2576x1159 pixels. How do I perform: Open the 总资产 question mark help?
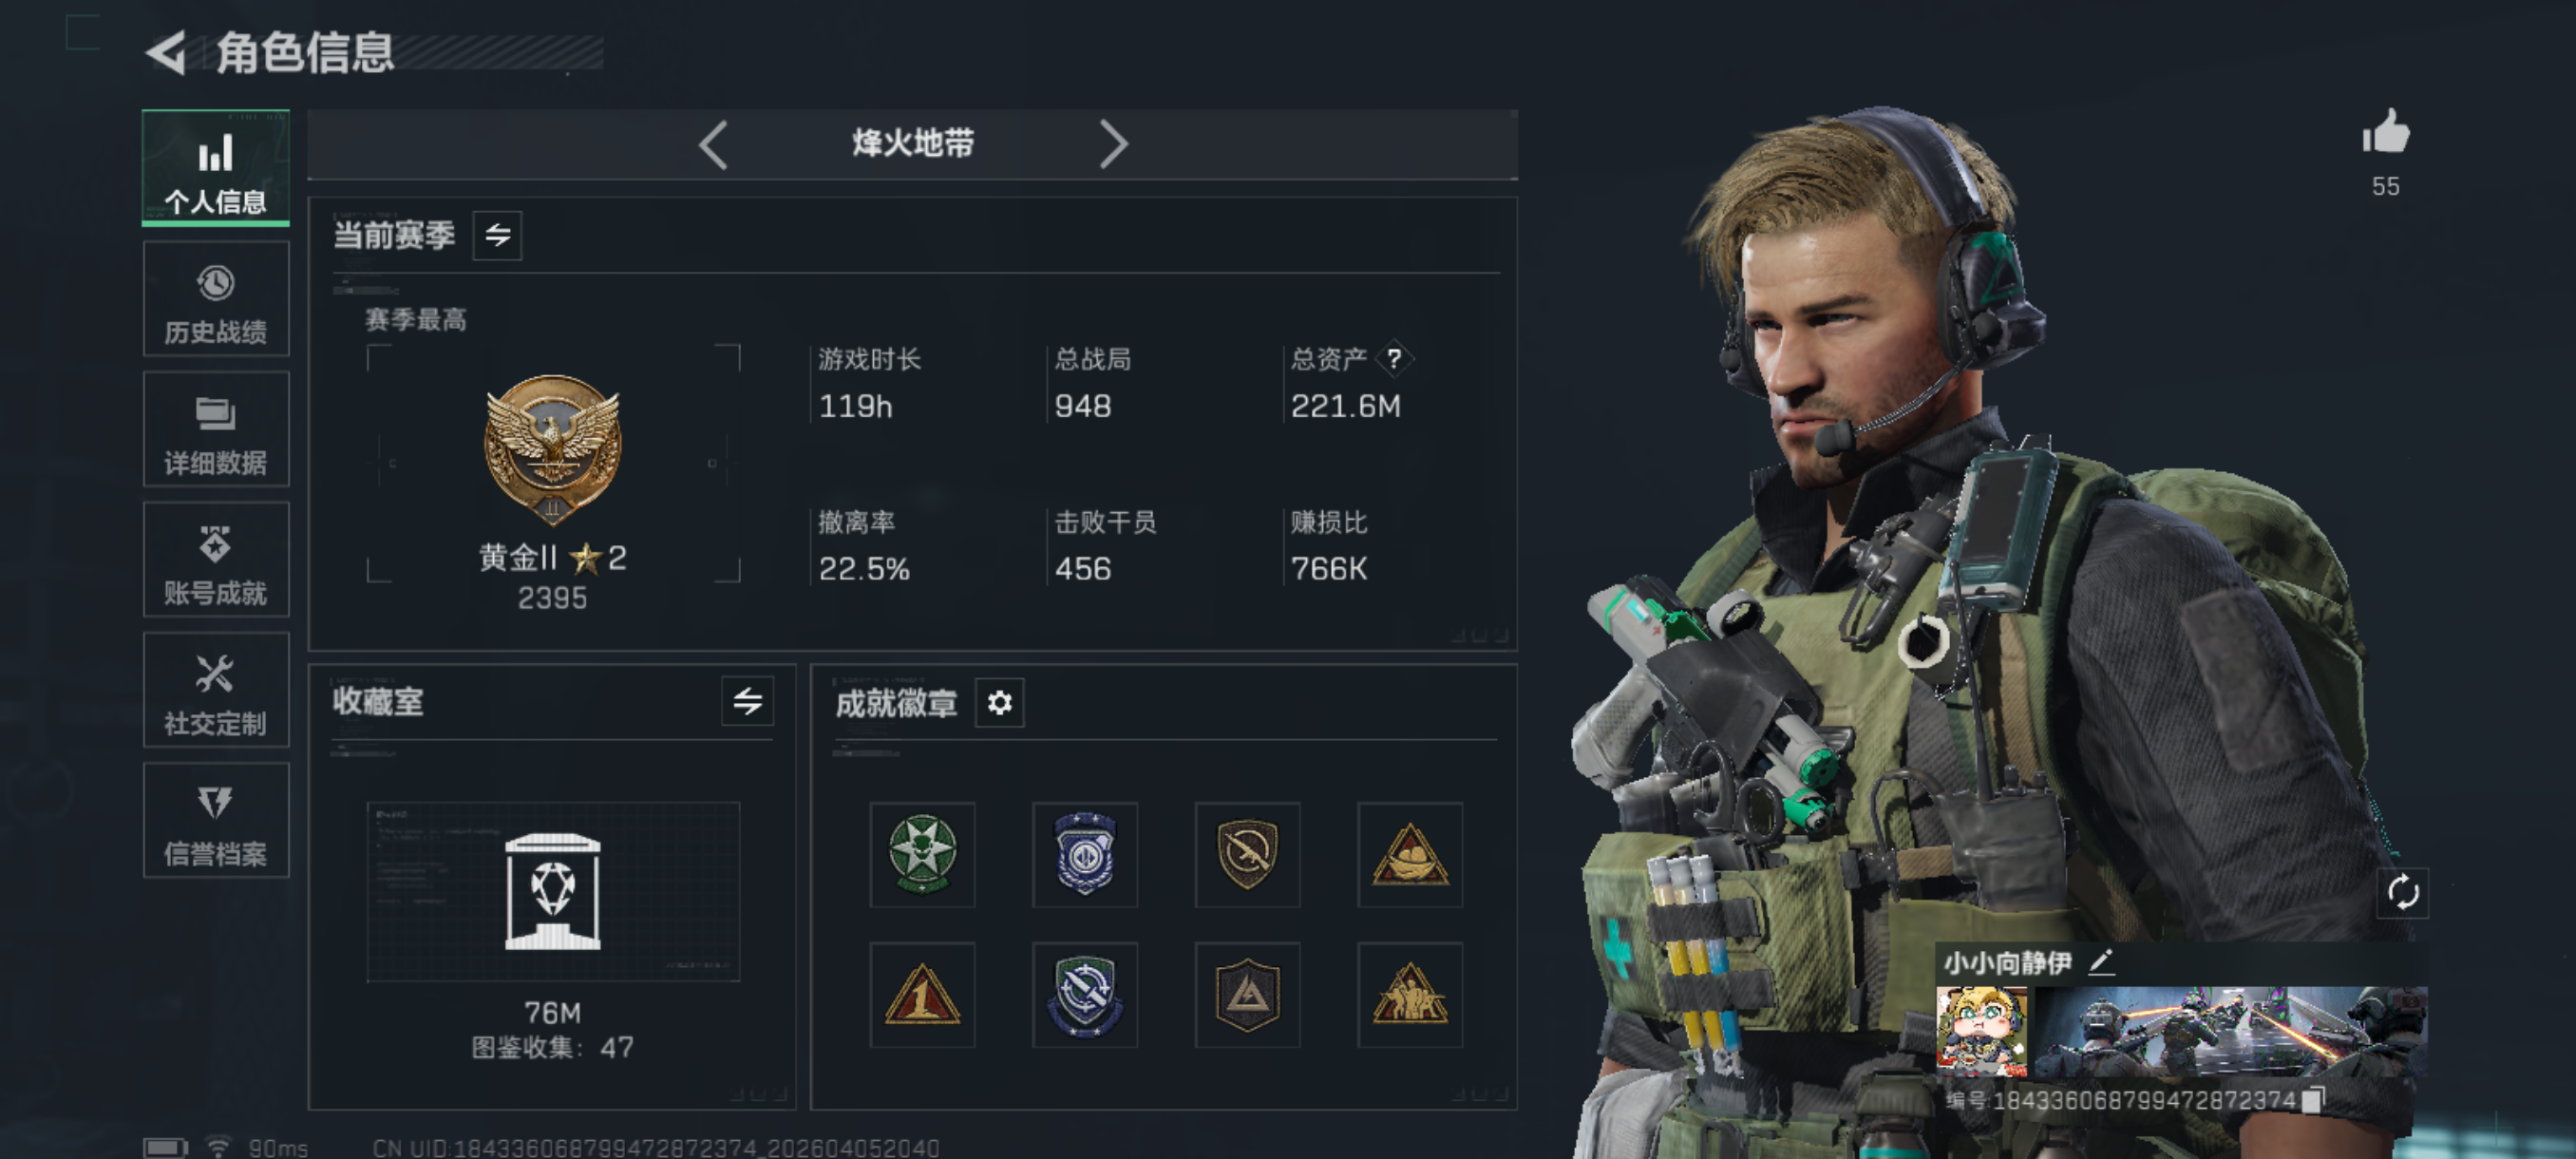1394,358
